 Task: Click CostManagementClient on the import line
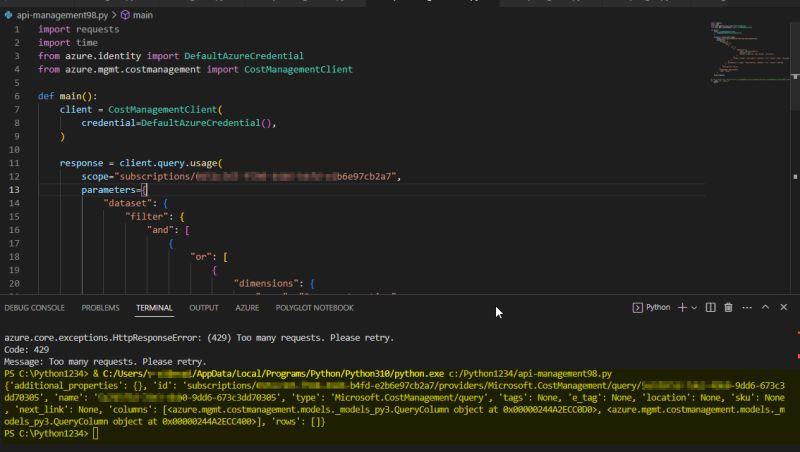coord(298,69)
